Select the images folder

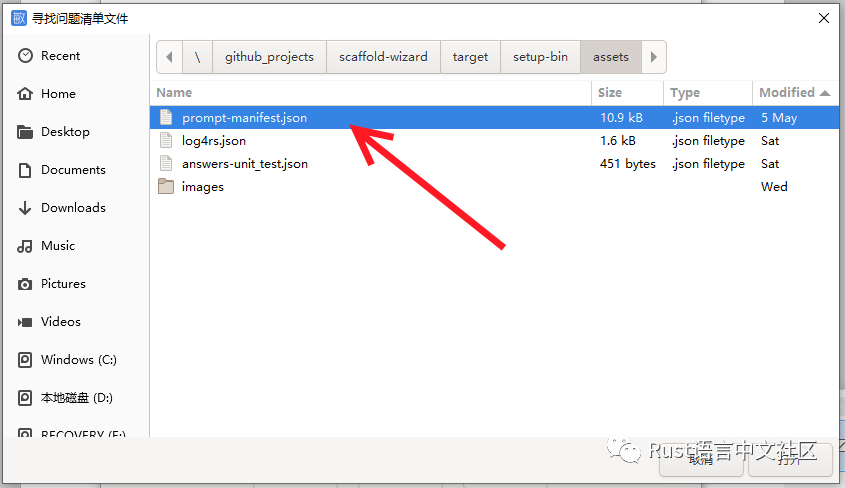coord(495,186)
